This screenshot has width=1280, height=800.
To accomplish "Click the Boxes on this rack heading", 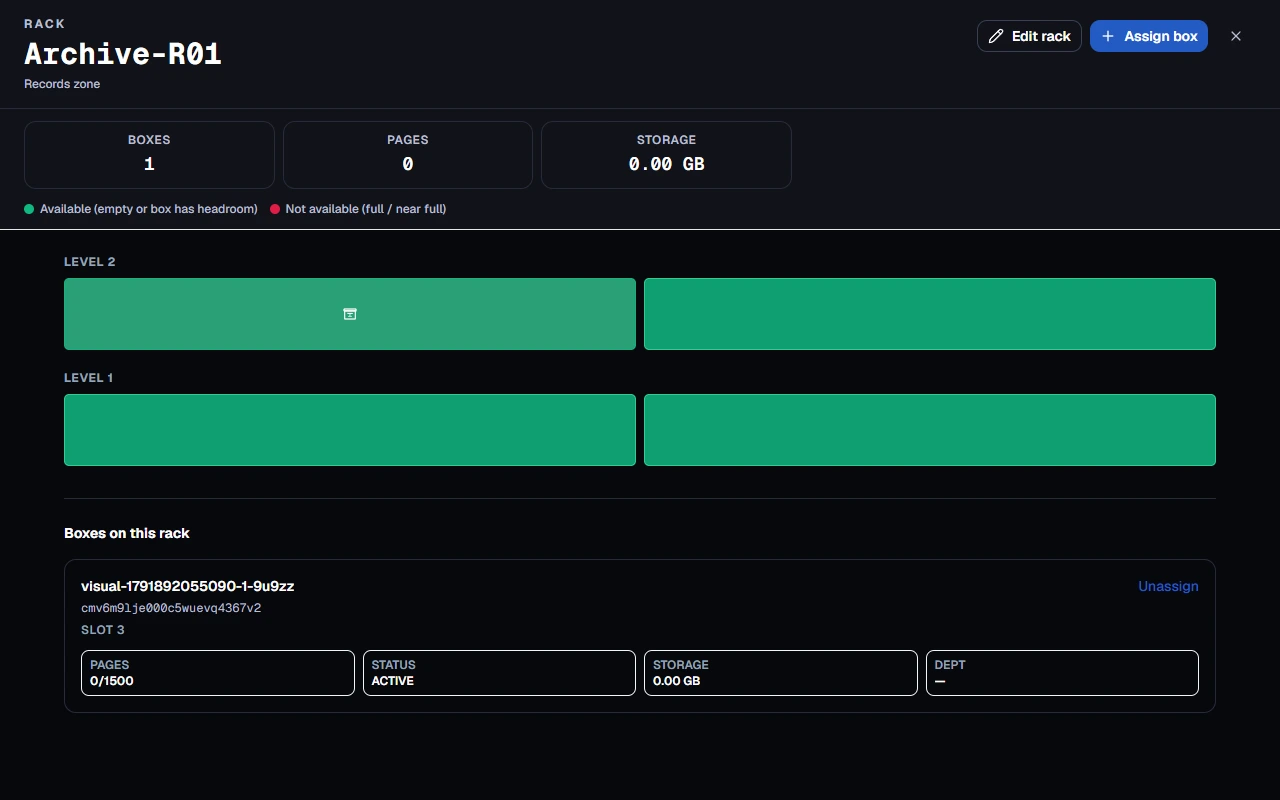I will (127, 533).
